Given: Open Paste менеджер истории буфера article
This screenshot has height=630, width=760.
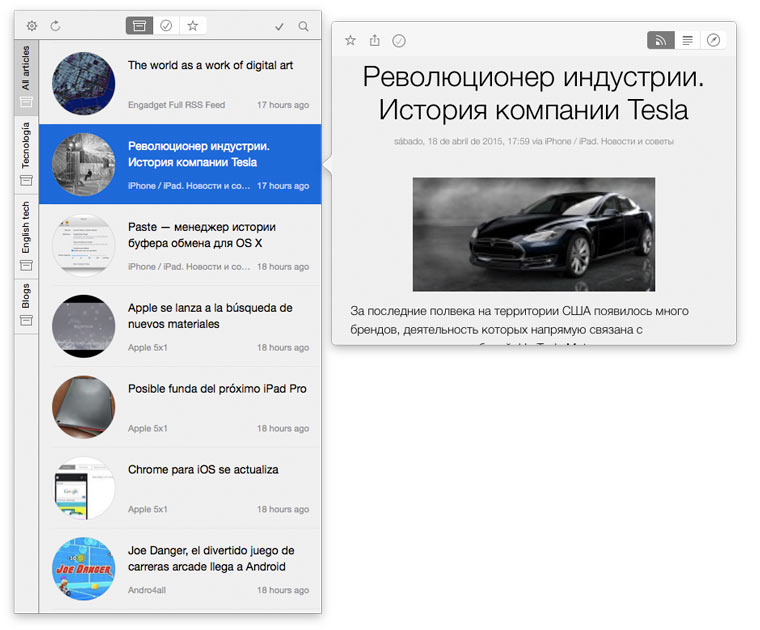Looking at the screenshot, I should (180, 245).
